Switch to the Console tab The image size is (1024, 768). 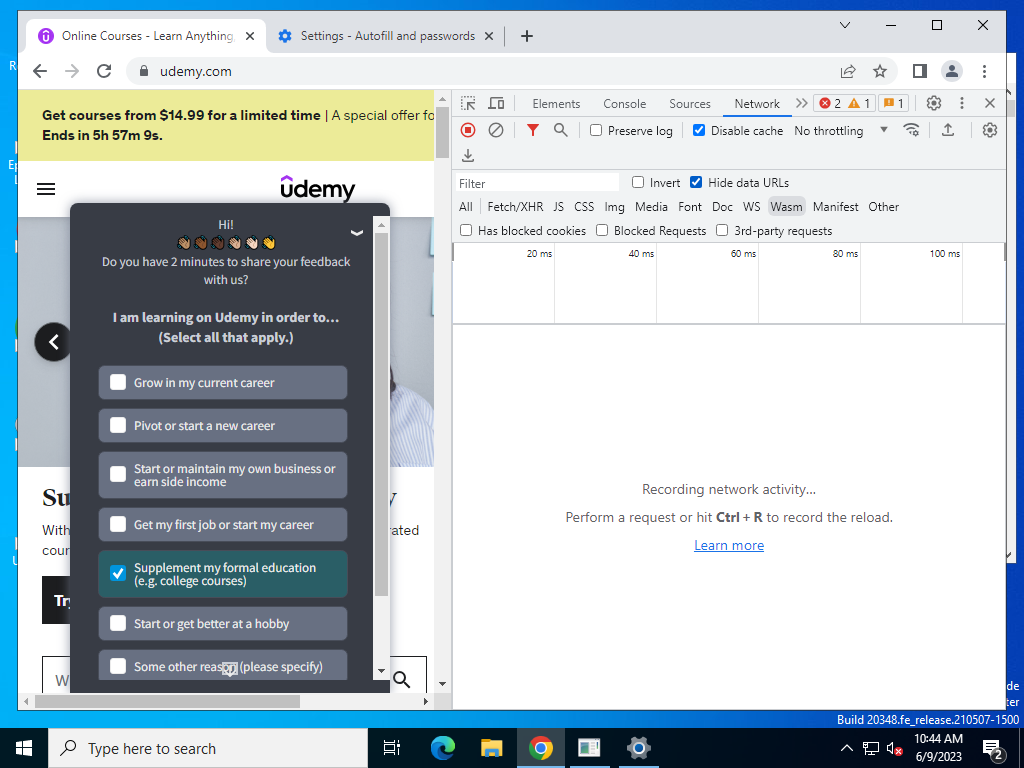click(x=624, y=104)
